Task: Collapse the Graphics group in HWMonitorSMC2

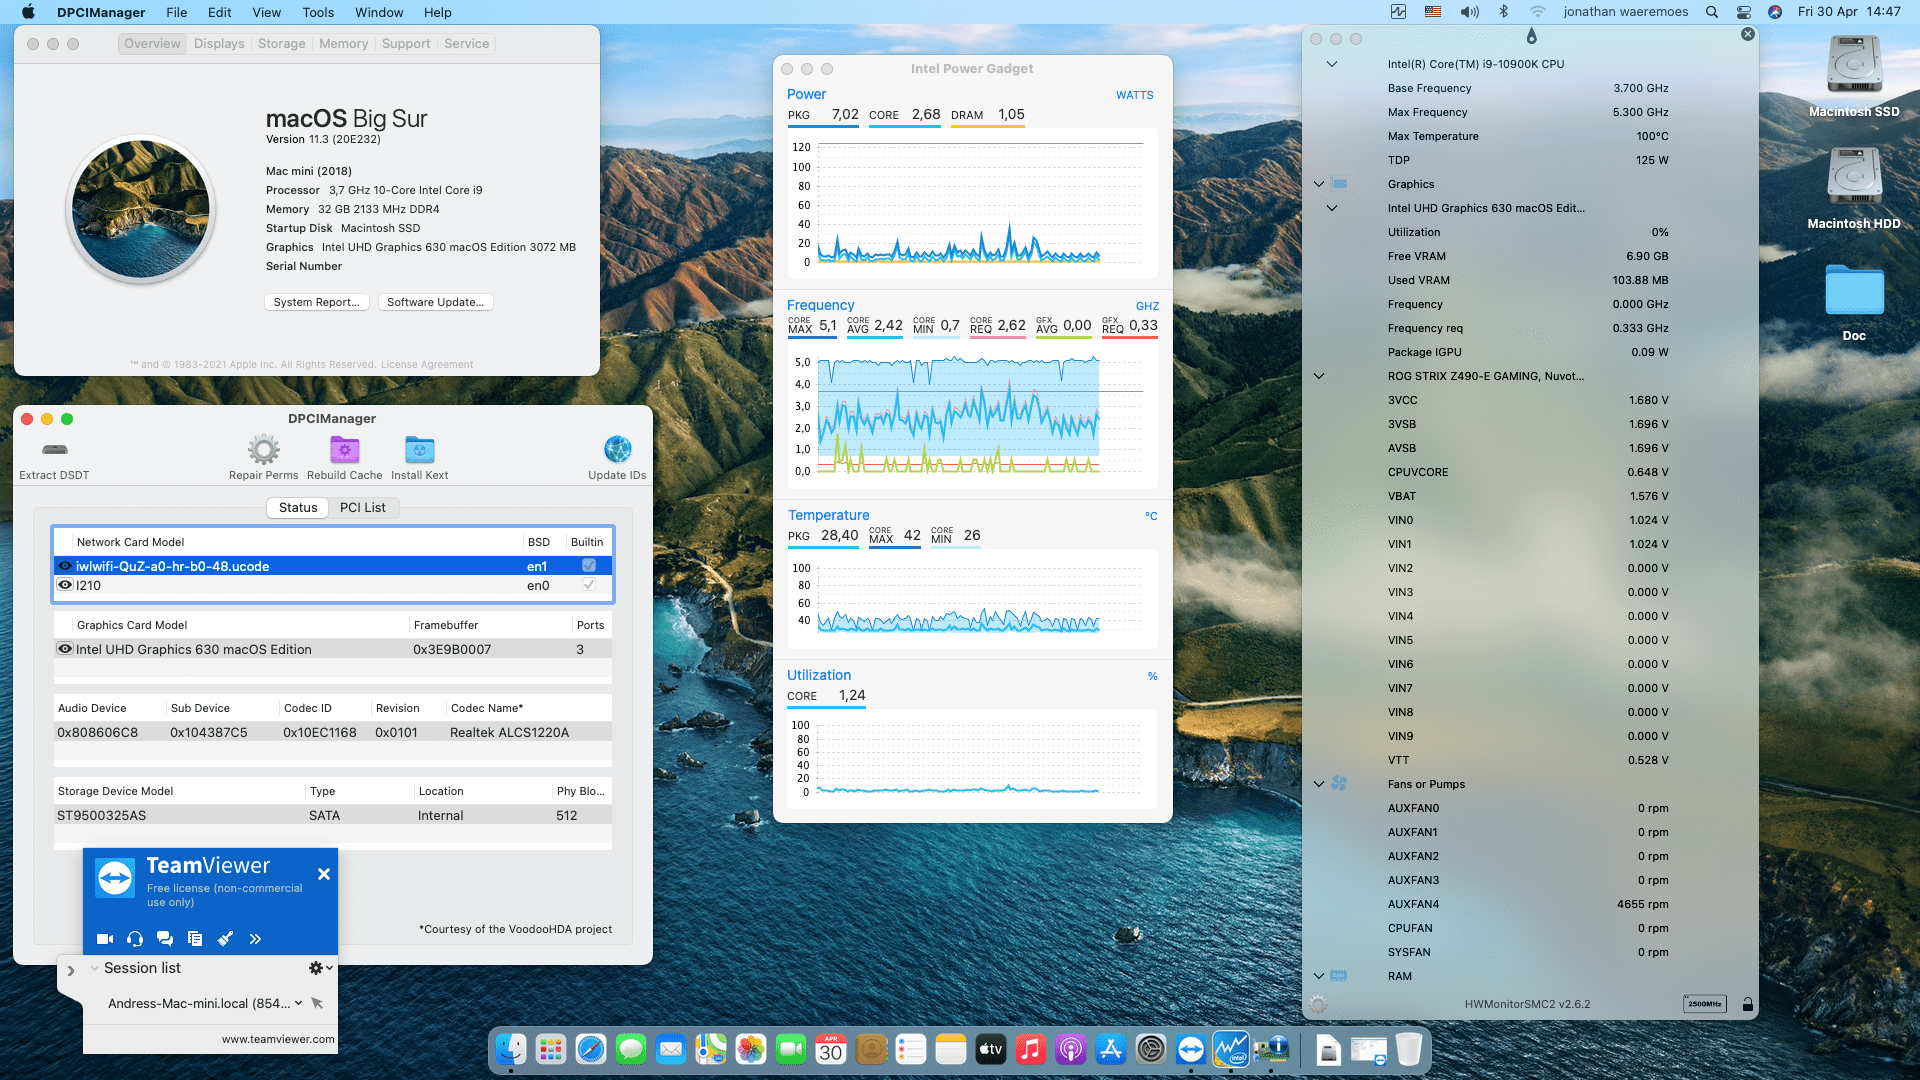Action: [x=1319, y=184]
